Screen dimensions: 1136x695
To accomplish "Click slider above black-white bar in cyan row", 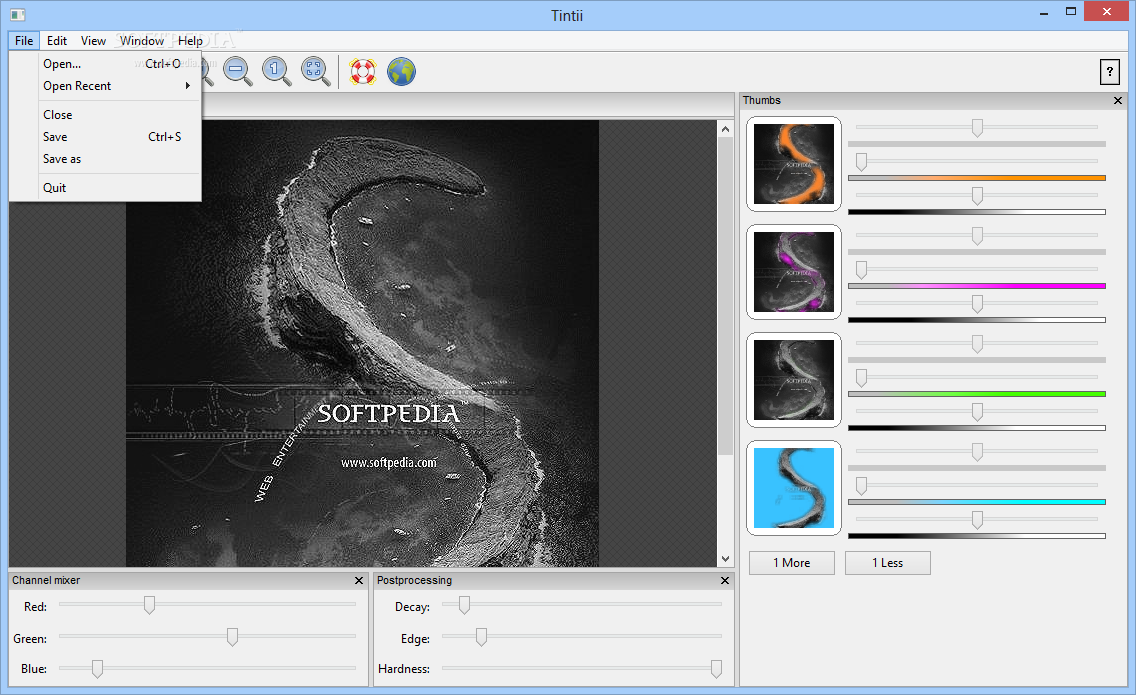I will pos(977,520).
